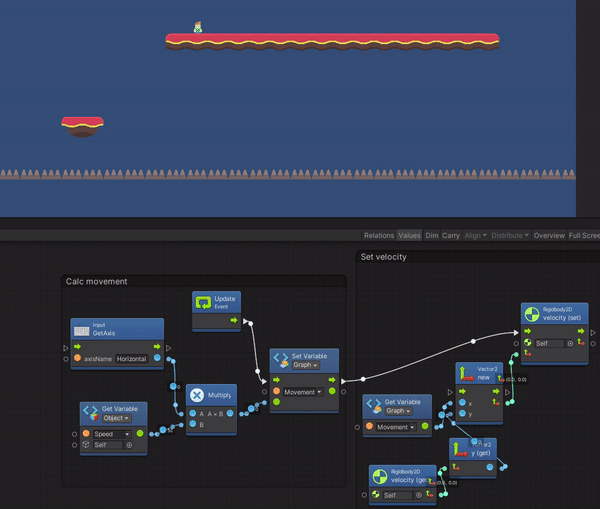Open the Speed variable name dropdown
This screenshot has width=600, height=509.
coord(115,434)
